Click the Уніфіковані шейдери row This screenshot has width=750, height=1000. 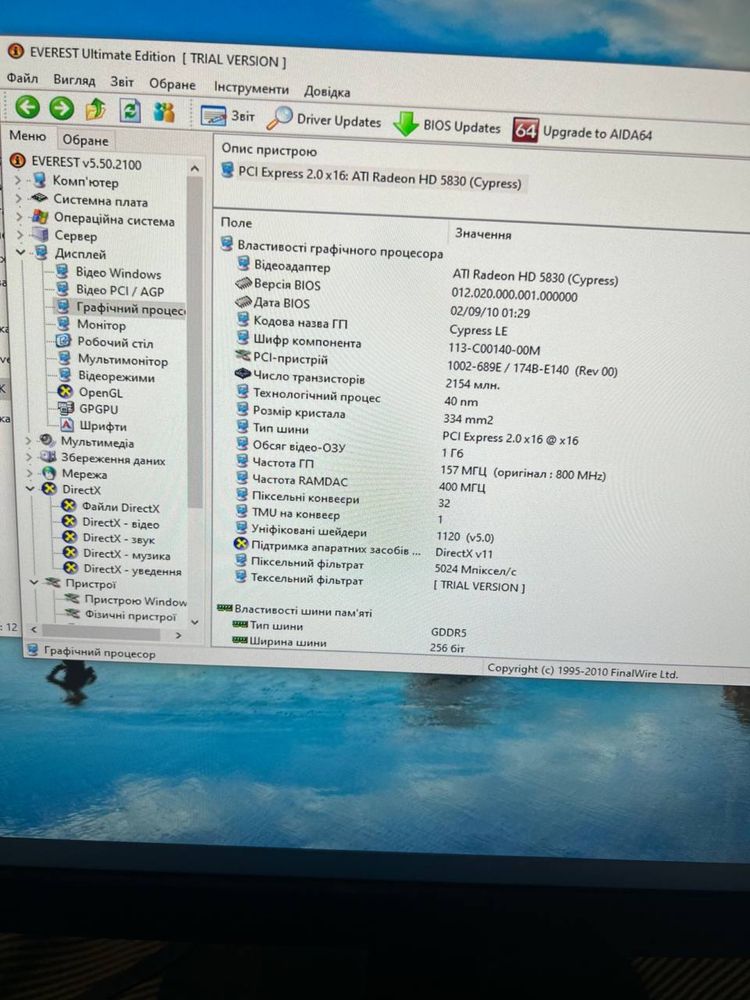click(364, 533)
